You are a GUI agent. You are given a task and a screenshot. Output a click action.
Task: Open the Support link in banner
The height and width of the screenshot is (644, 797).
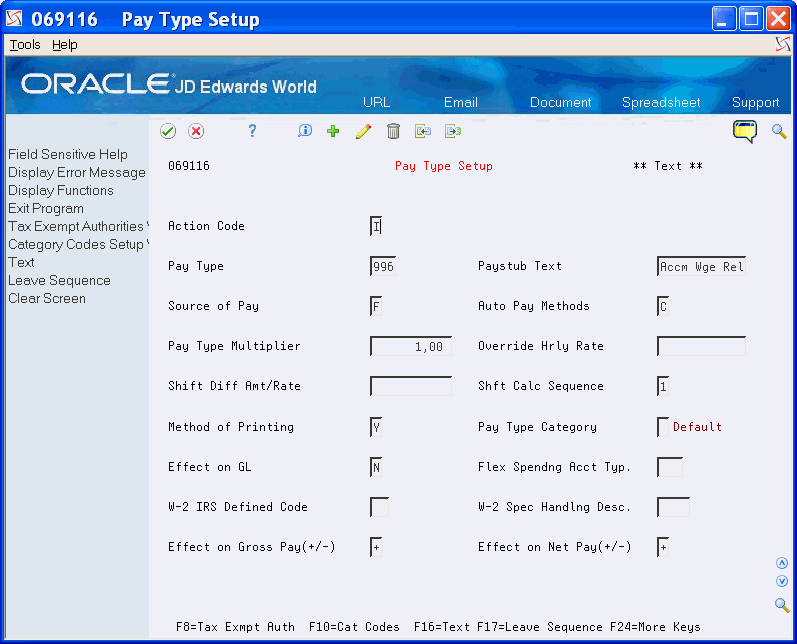click(755, 102)
